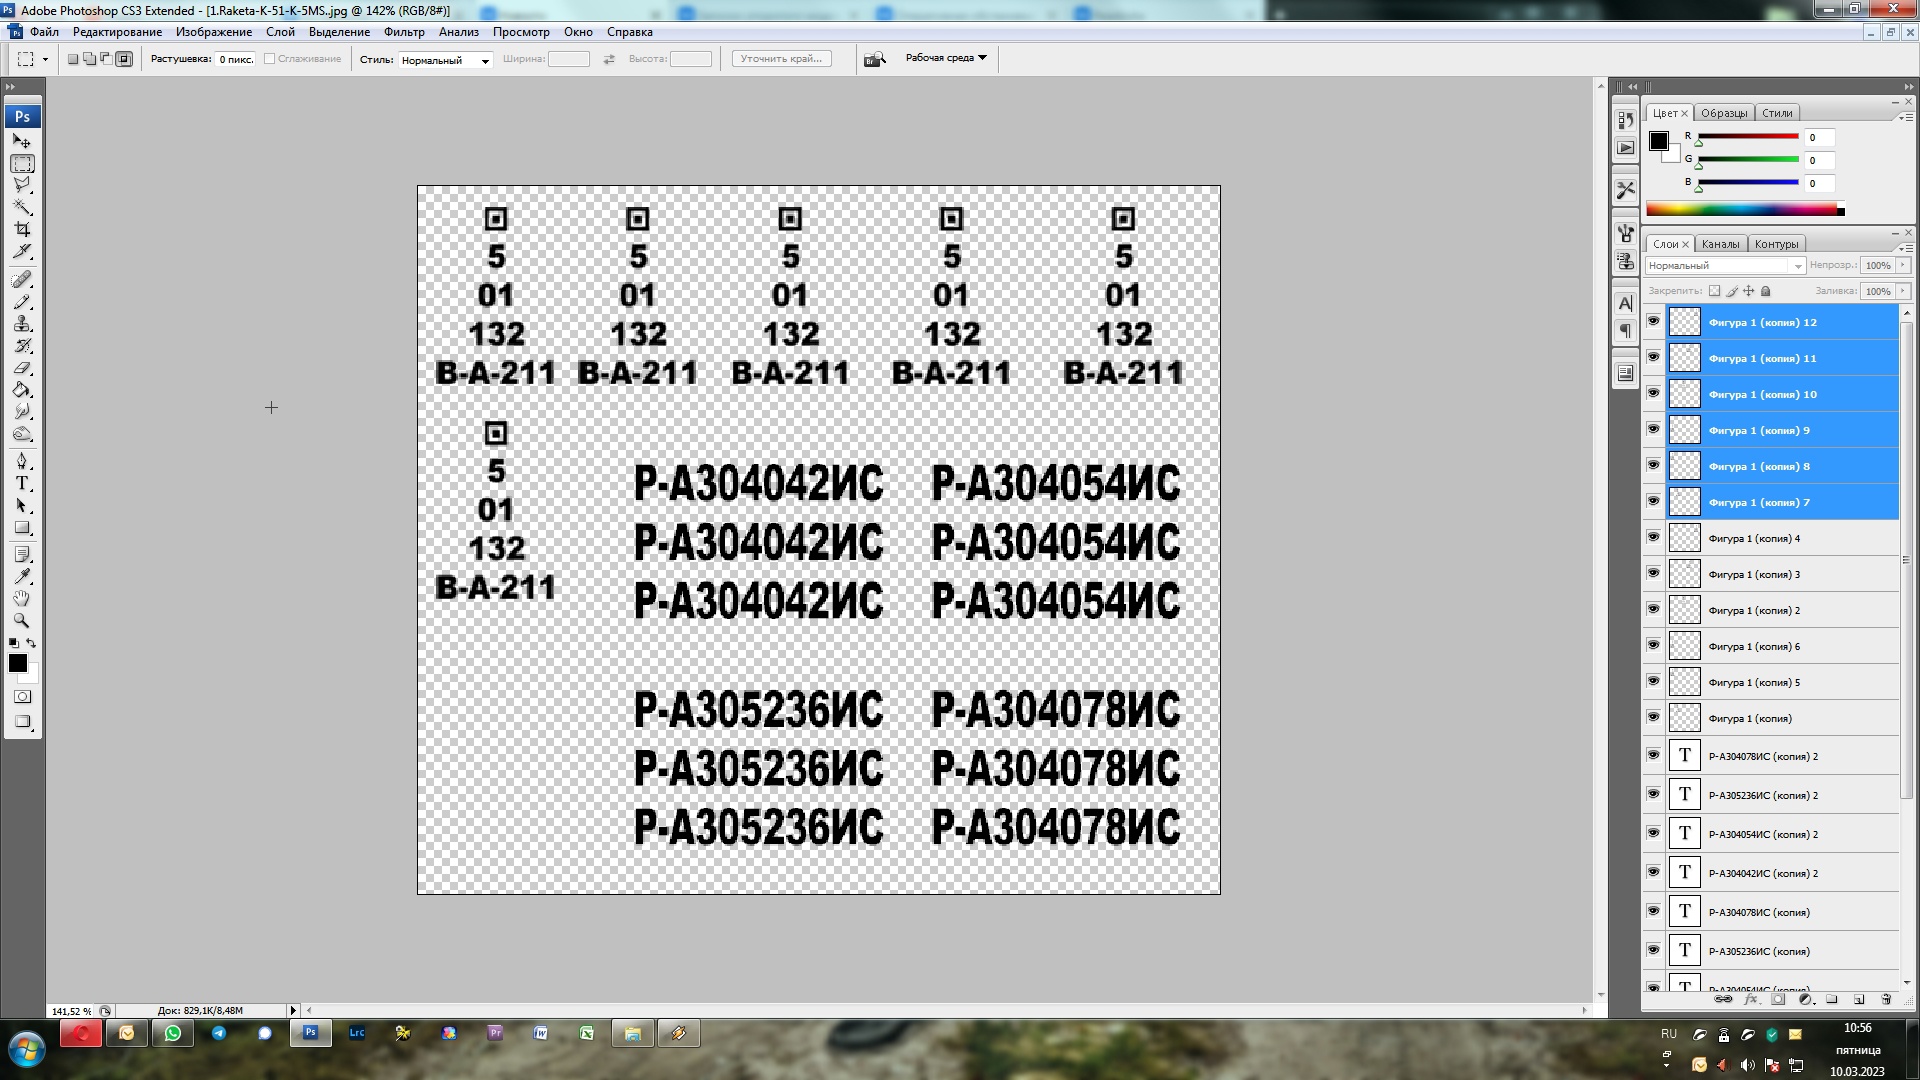Open the Фильтр menu

coord(403,32)
